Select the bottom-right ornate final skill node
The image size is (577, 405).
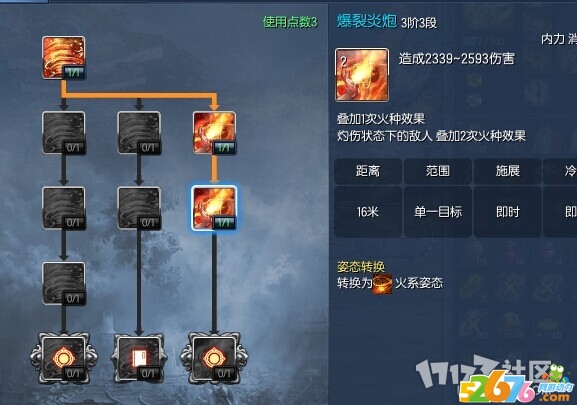tap(214, 359)
